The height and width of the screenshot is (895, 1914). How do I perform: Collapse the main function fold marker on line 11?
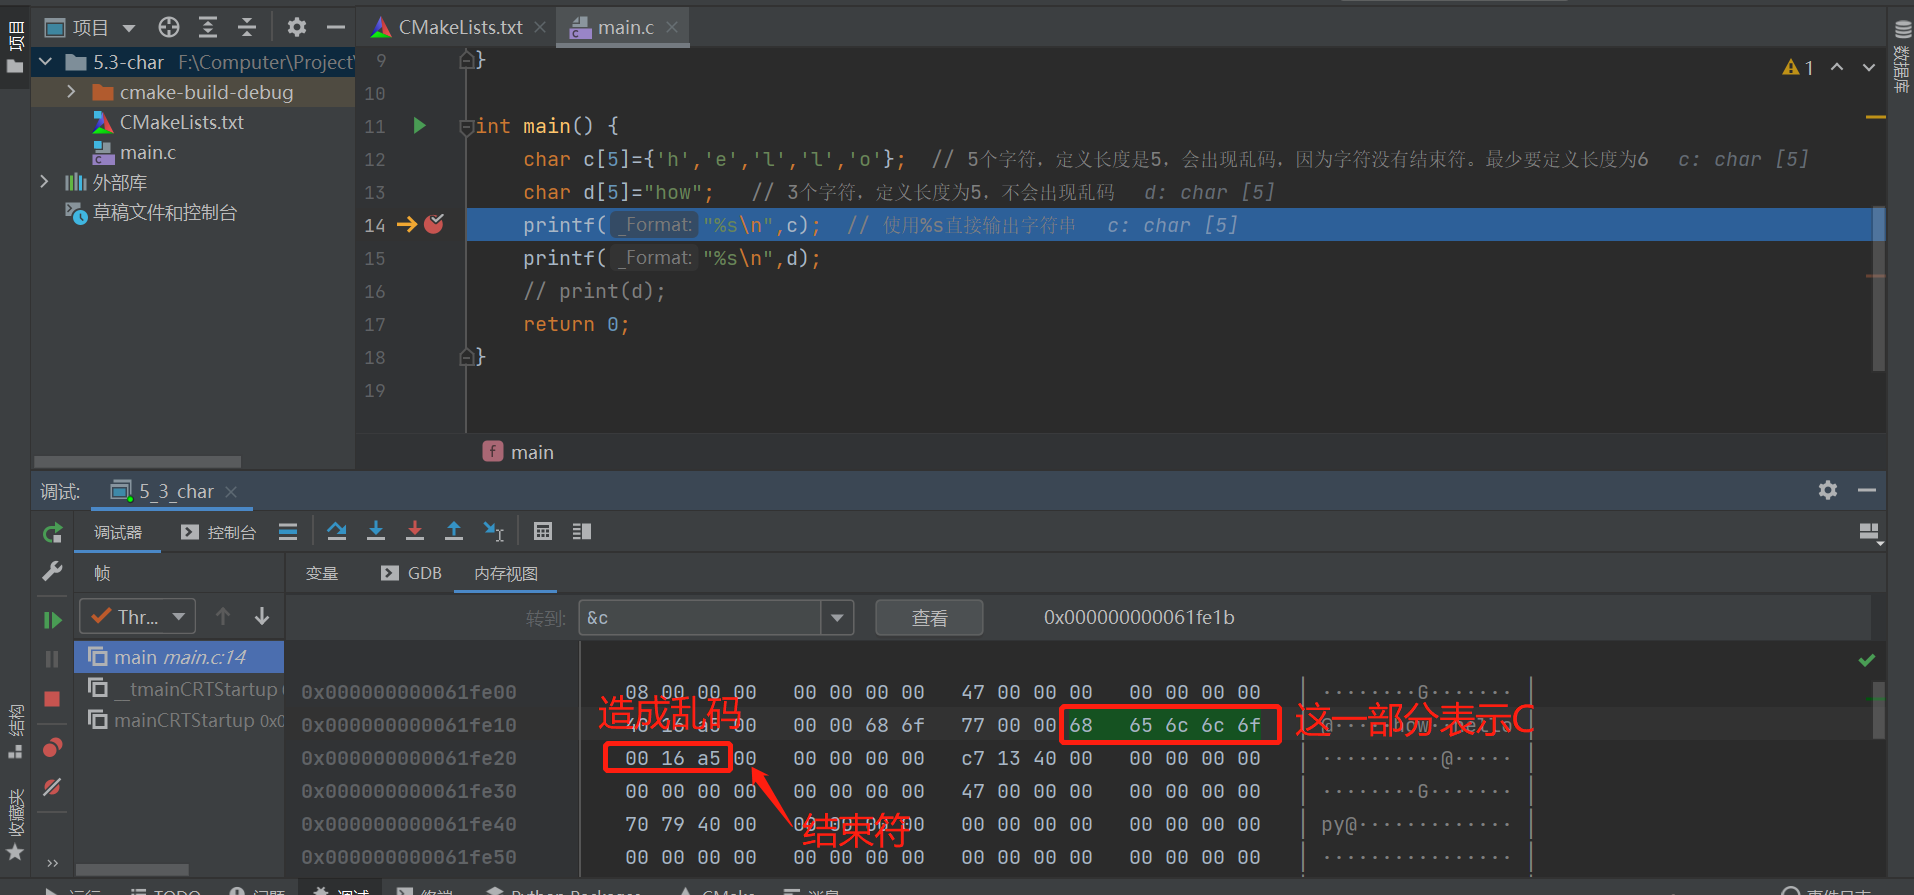pos(466,127)
